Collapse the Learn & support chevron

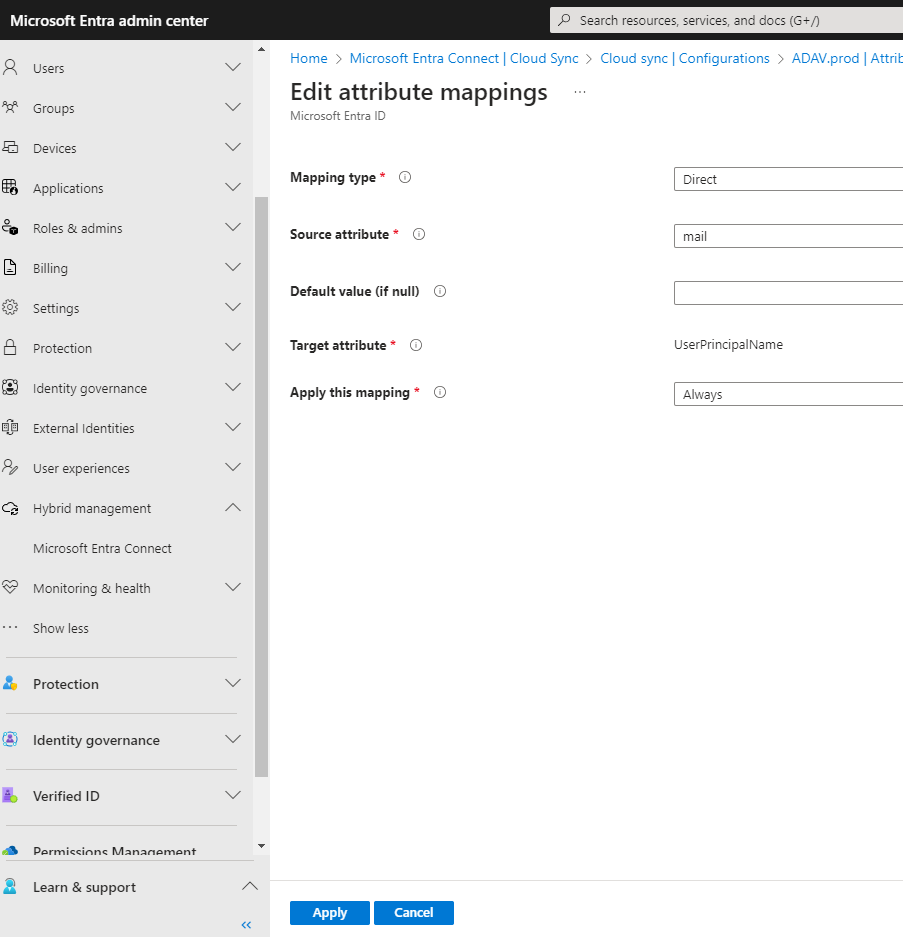250,886
